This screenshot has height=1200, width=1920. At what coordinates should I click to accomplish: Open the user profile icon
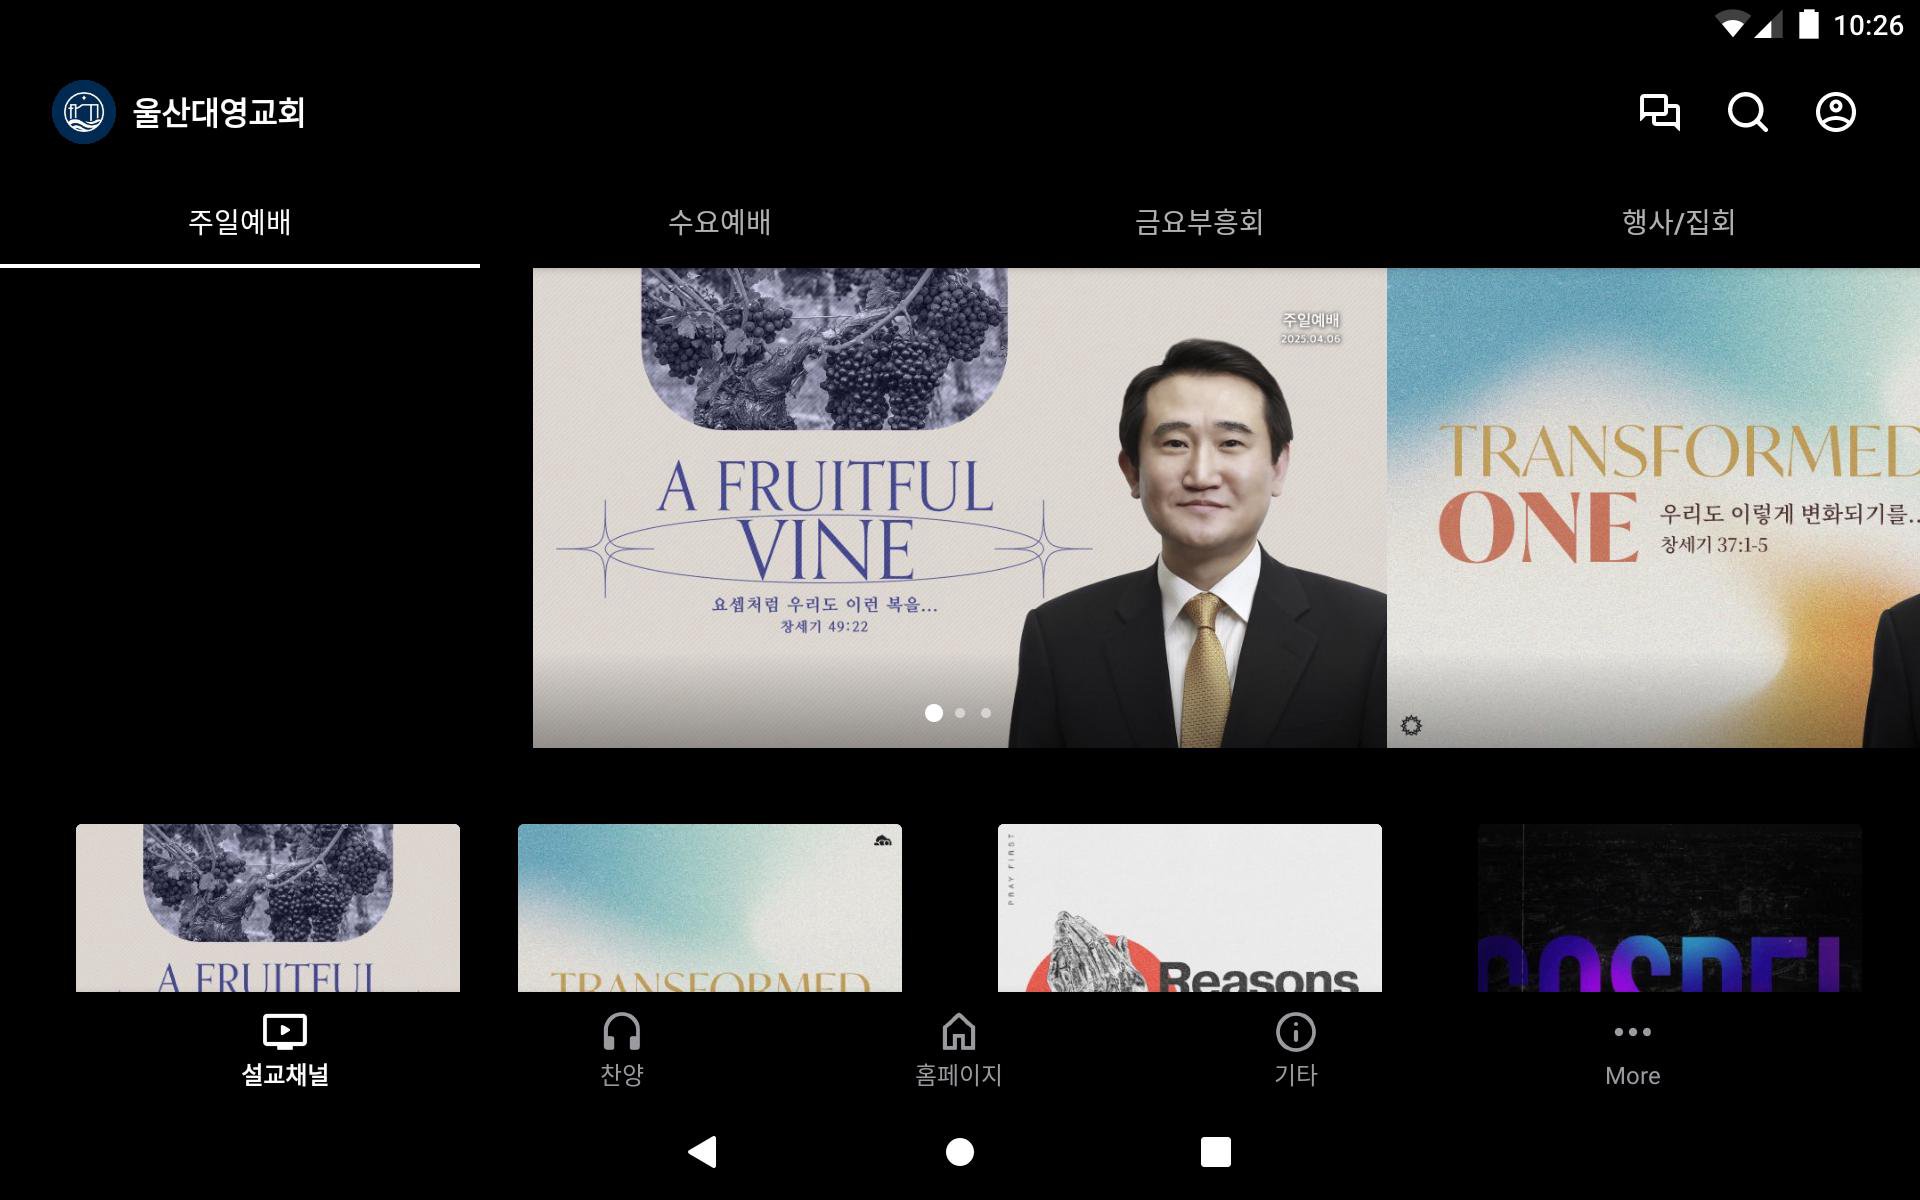click(x=1835, y=112)
